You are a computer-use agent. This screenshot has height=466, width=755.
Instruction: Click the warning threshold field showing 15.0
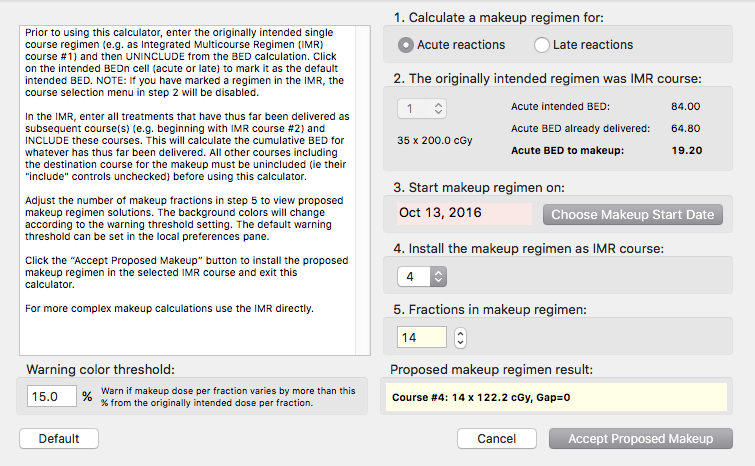(x=52, y=397)
